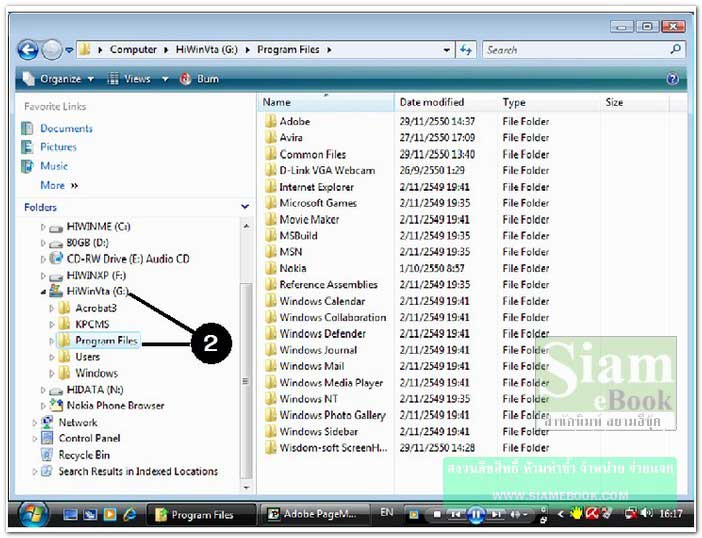Collapse the Folders pane chevron
The width and height of the screenshot is (702, 538).
coord(245,207)
